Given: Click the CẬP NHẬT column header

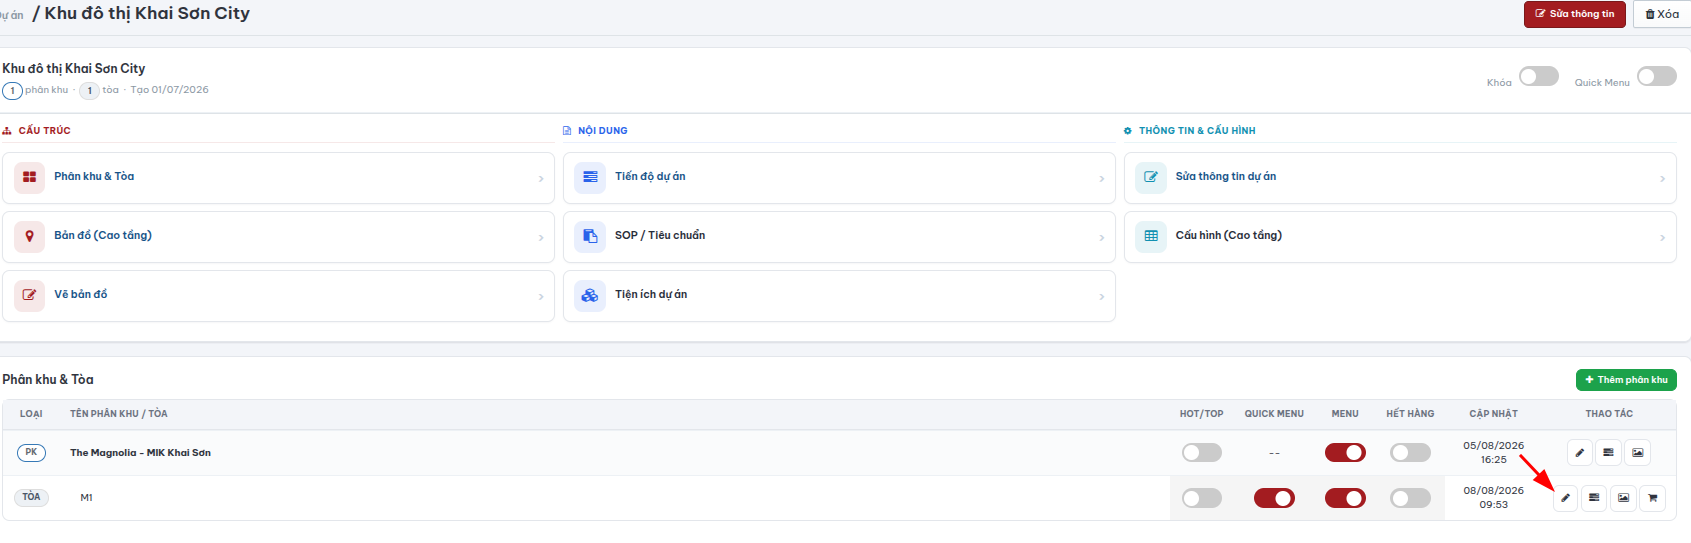Looking at the screenshot, I should tap(1493, 414).
